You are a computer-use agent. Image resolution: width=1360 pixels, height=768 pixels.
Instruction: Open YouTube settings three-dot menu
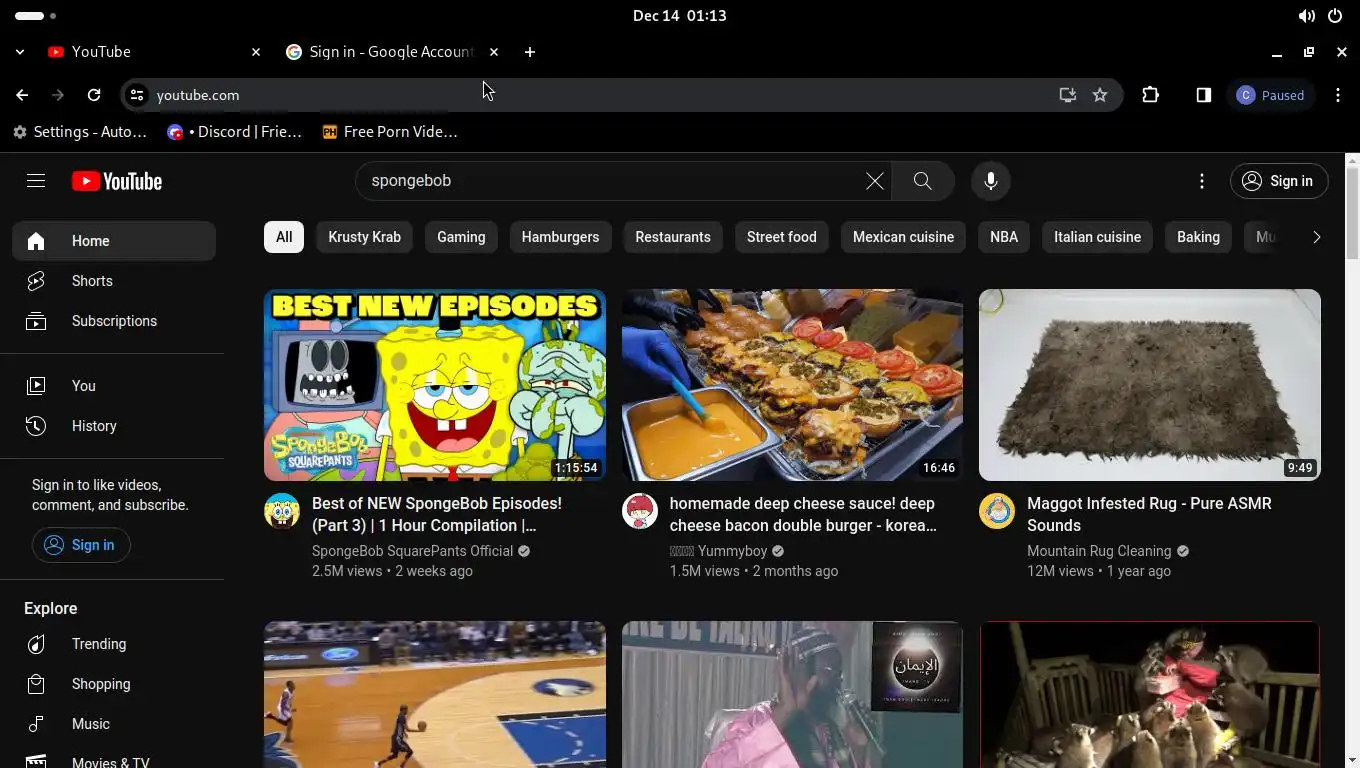point(1202,181)
